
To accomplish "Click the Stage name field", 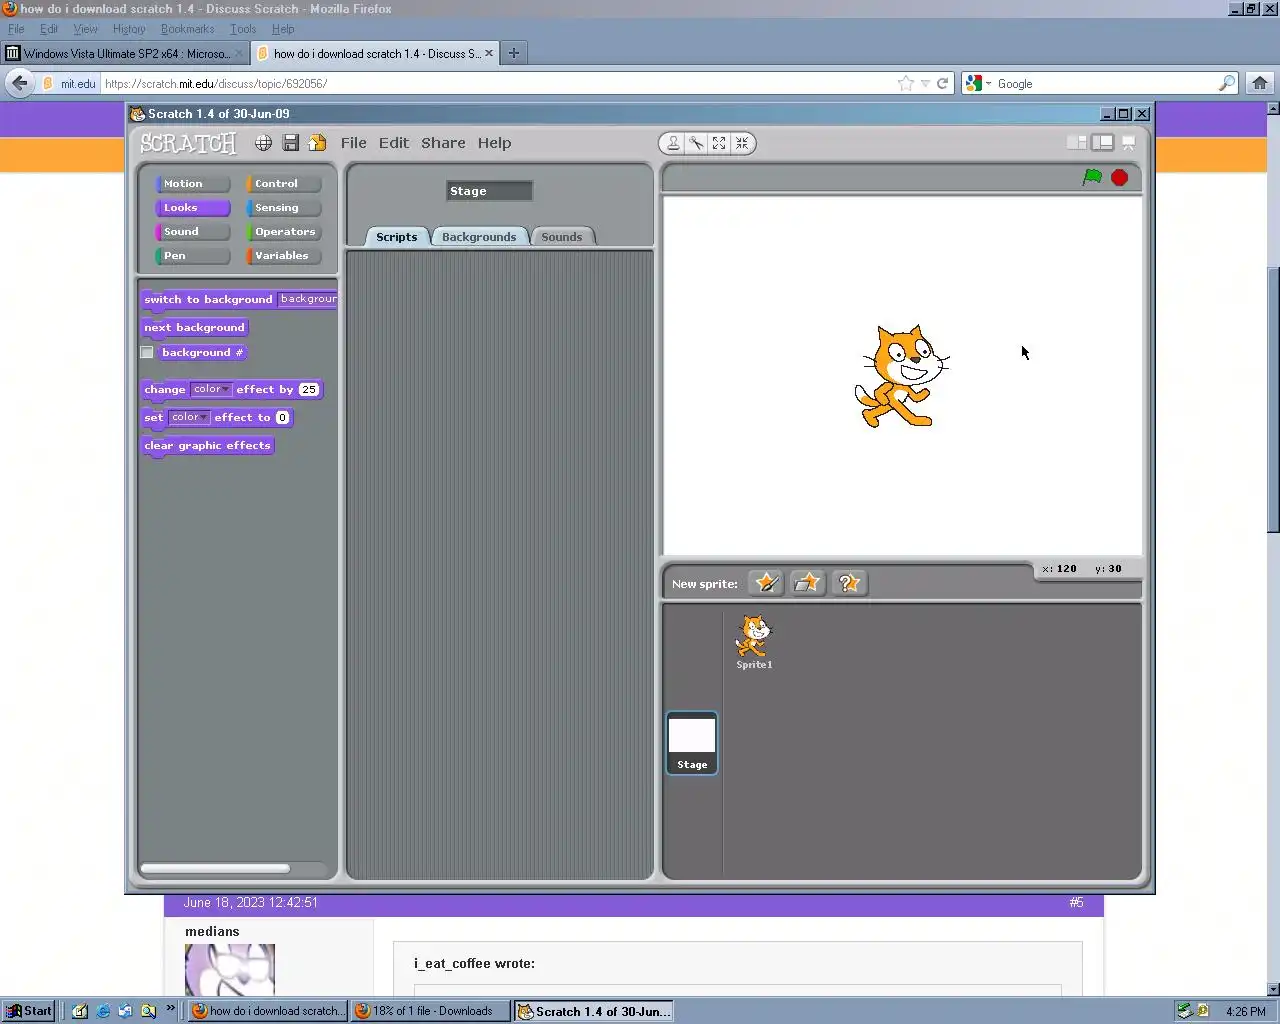I will tap(489, 191).
